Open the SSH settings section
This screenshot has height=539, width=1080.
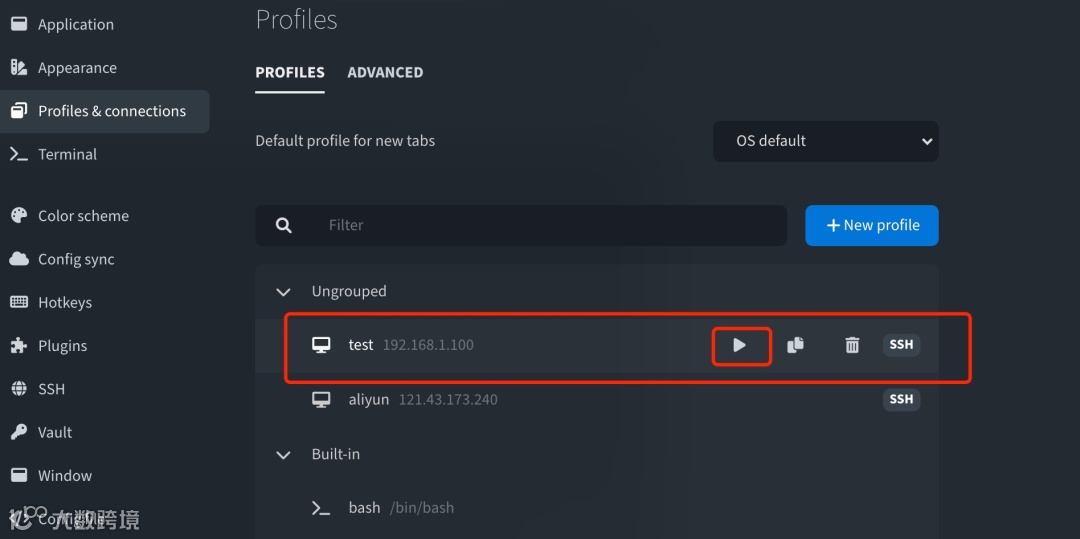tap(51, 389)
